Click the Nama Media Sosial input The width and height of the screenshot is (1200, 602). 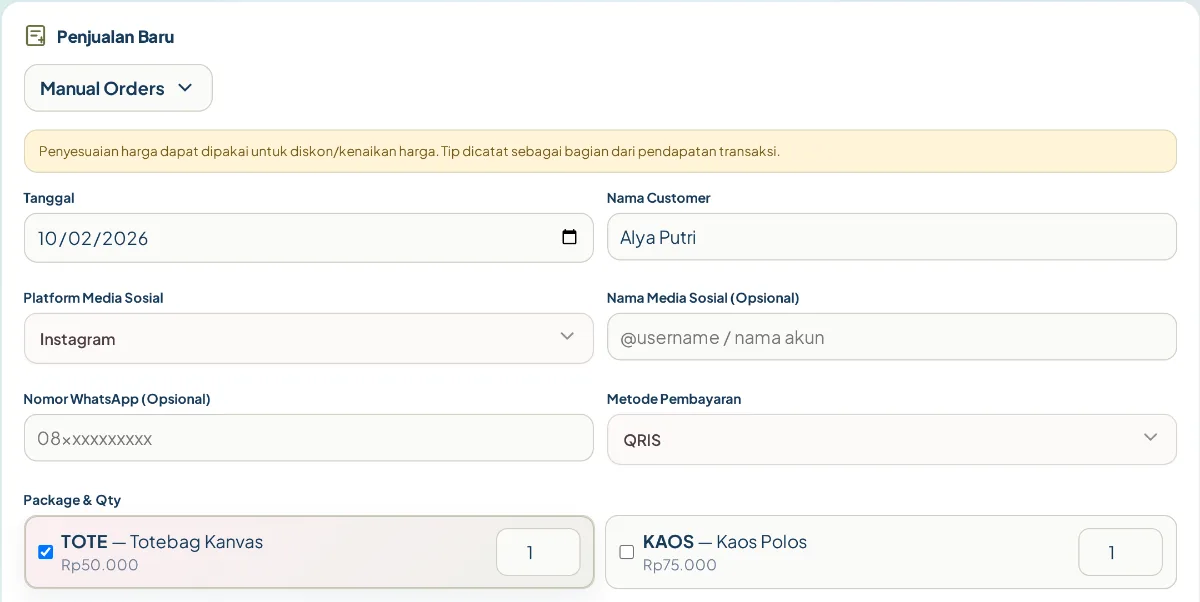[891, 337]
